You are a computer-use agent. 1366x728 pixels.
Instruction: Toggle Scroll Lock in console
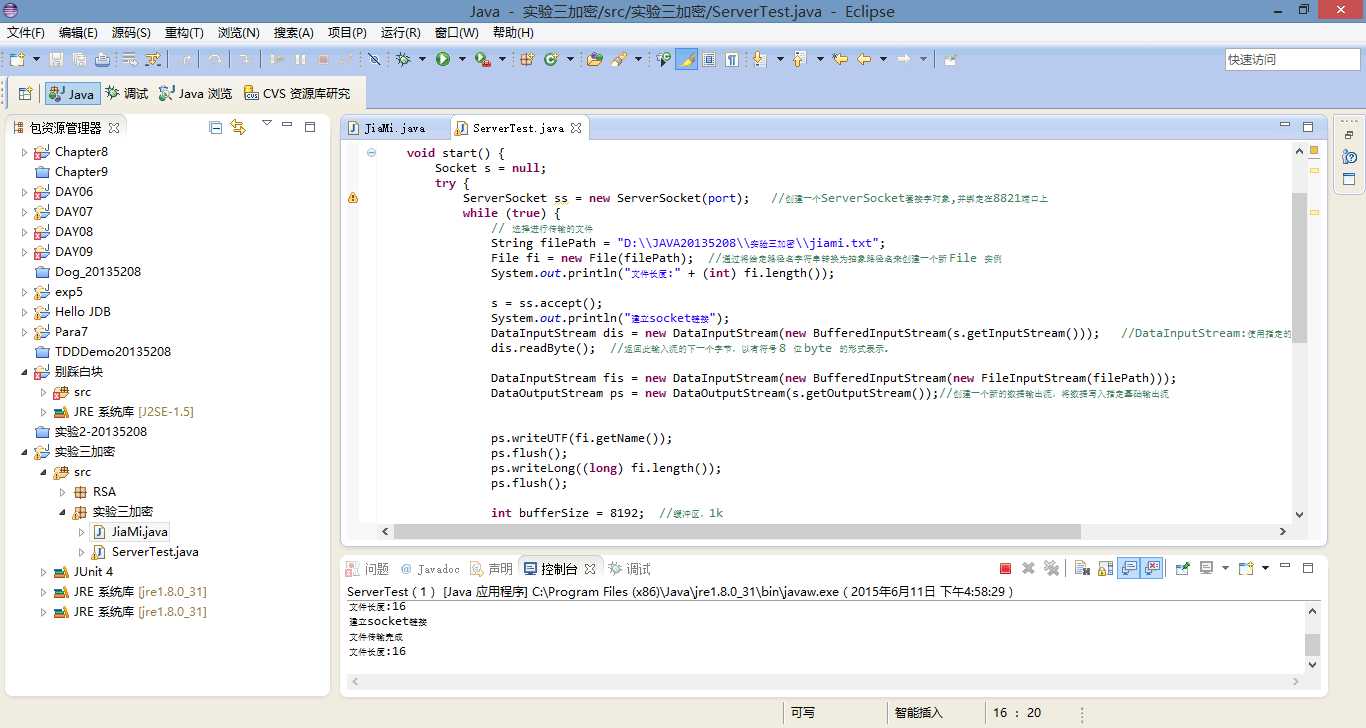[x=1105, y=568]
